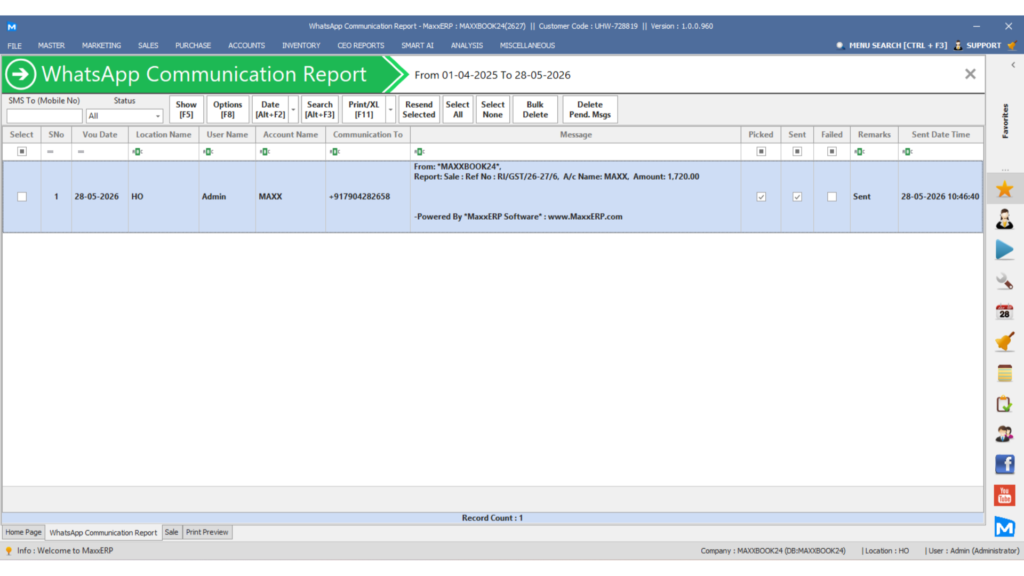Toggle the Picked checkbox in row 1

[x=761, y=197]
